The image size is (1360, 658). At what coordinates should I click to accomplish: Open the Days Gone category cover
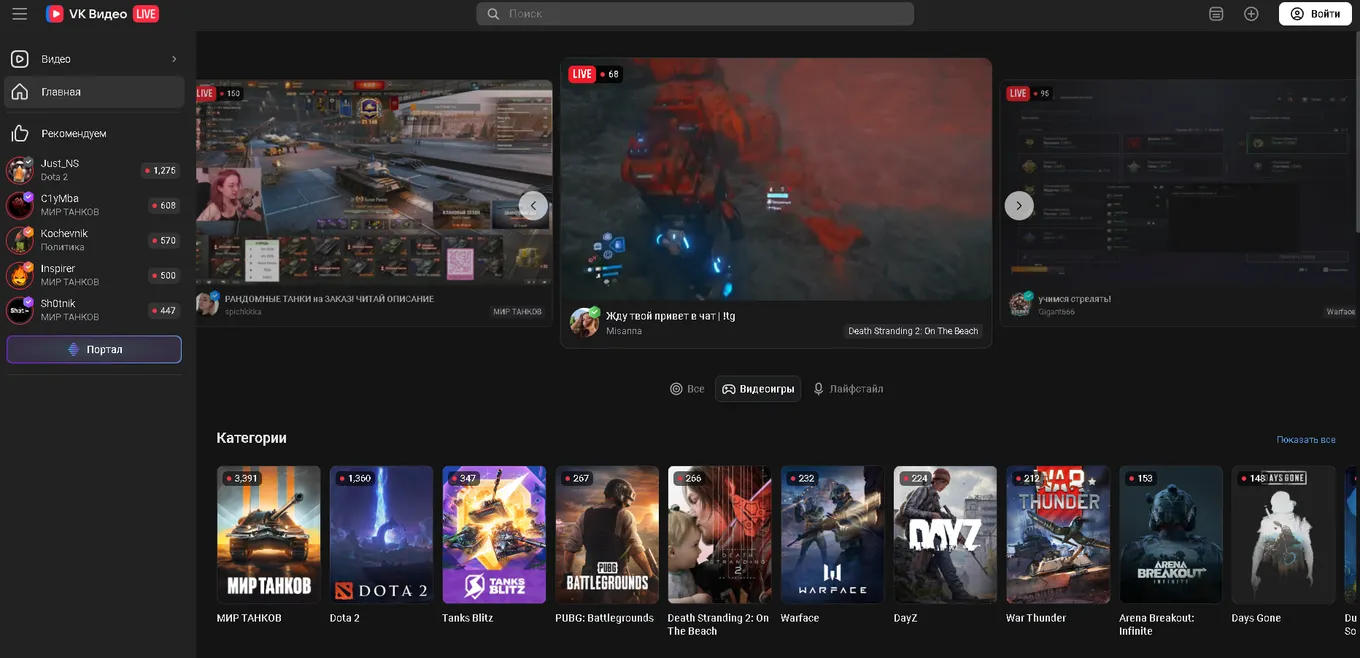tap(1284, 535)
